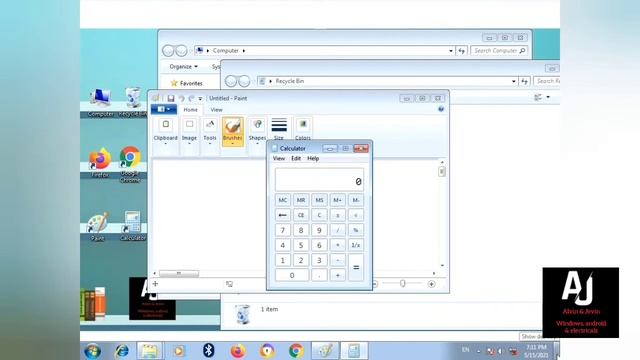
Task: Click the Search Computer box
Action: [x=499, y=51]
